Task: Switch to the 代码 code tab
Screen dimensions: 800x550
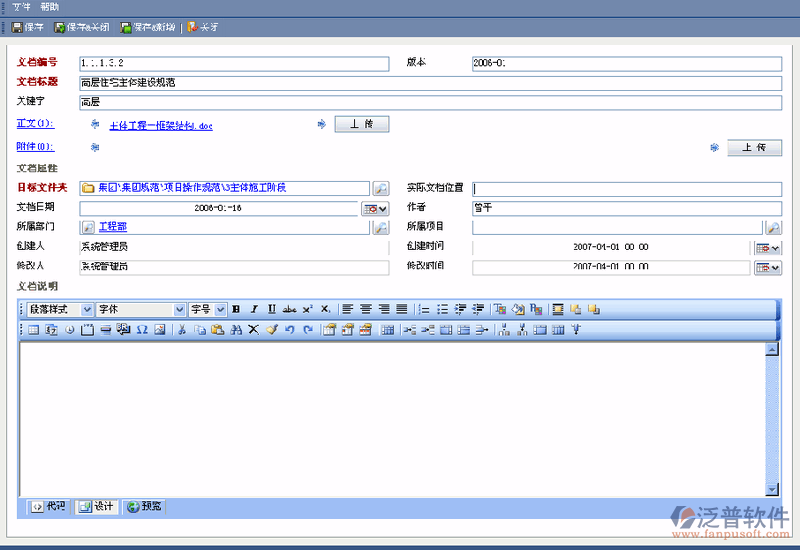Action: (x=48, y=507)
